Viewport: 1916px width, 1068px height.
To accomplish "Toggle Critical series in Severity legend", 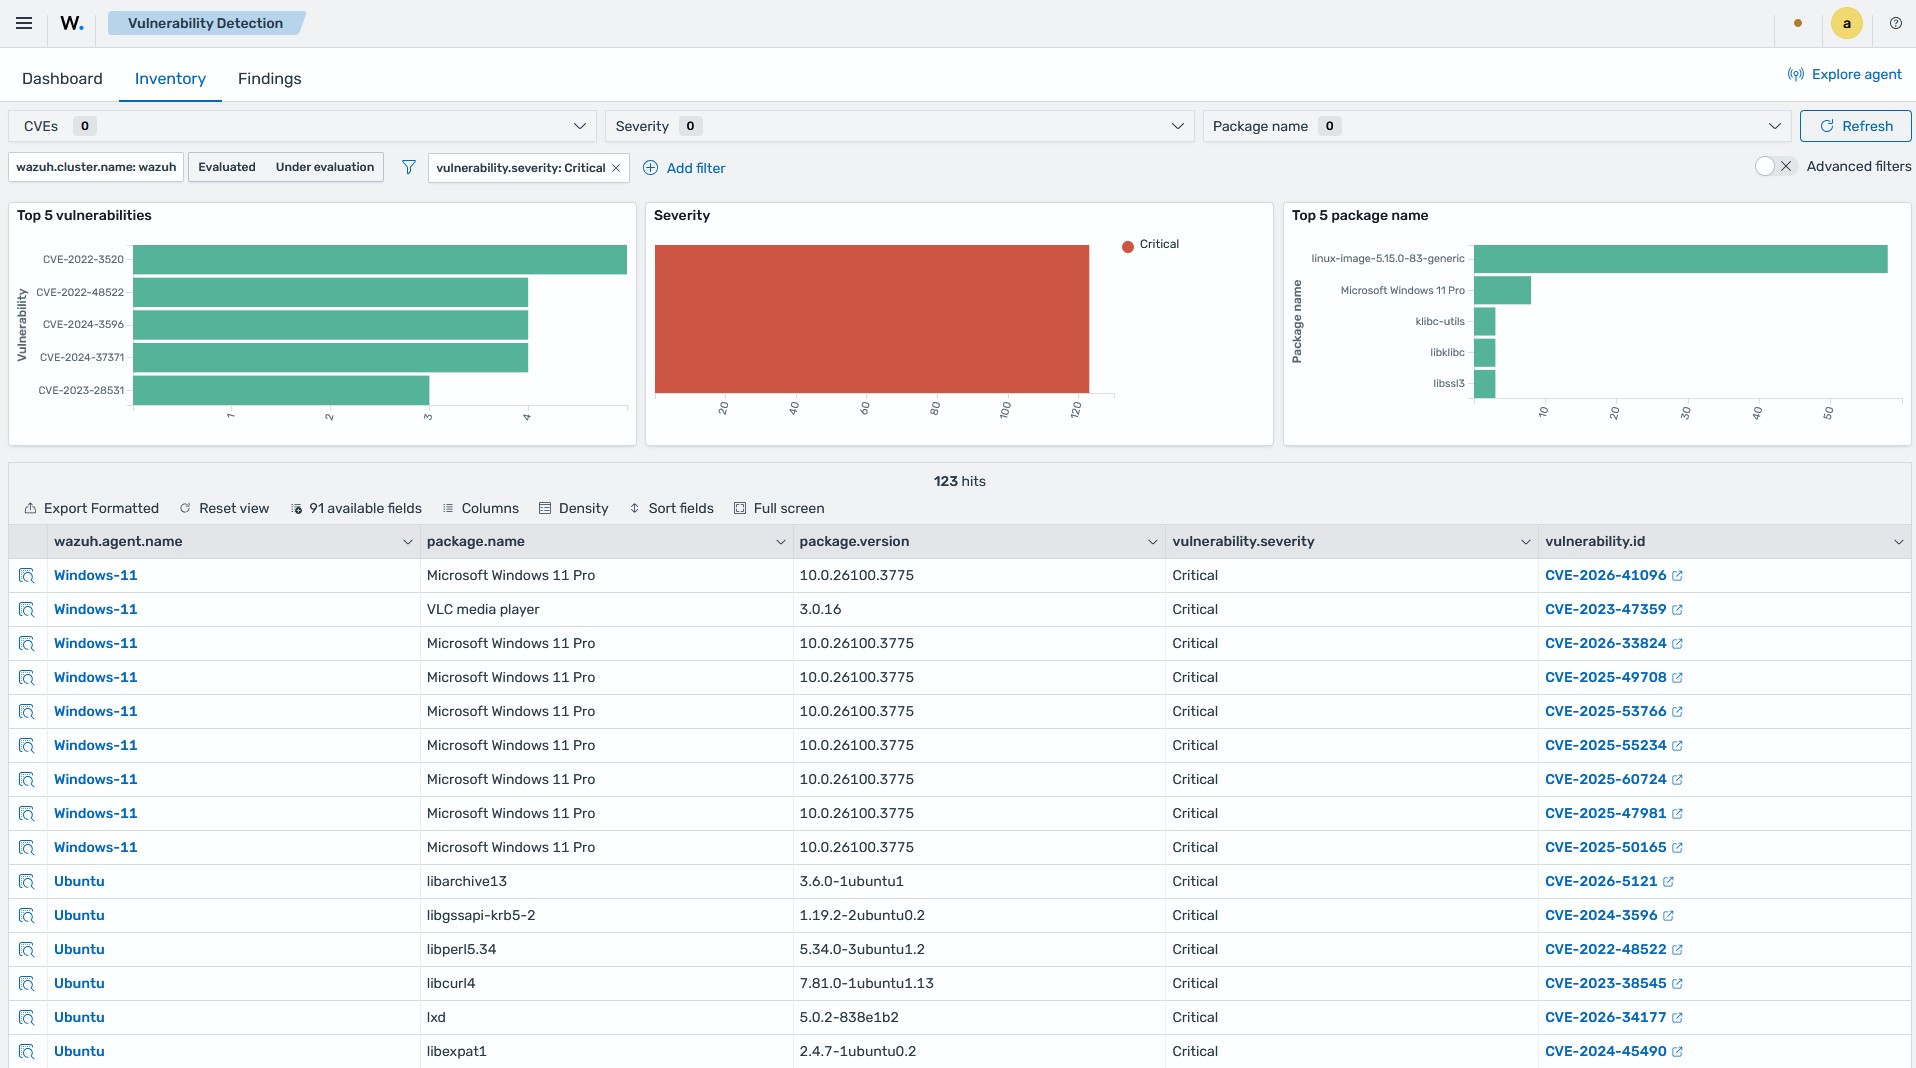I will click(x=1150, y=245).
